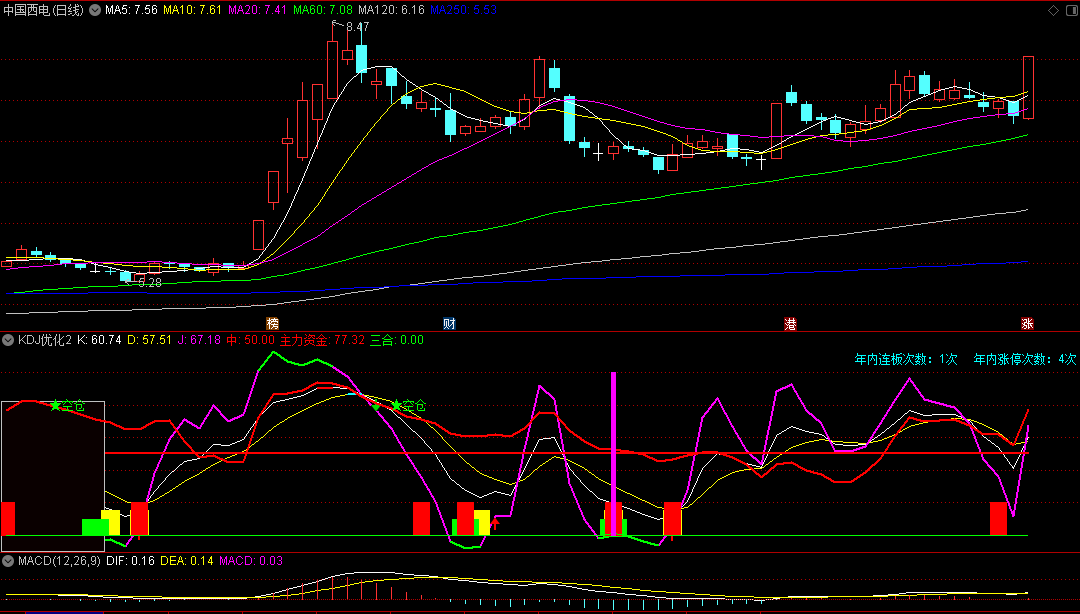This screenshot has height=614, width=1080.
Task: Open the dropdown beside 中国西电(日线)
Action: click(94, 10)
